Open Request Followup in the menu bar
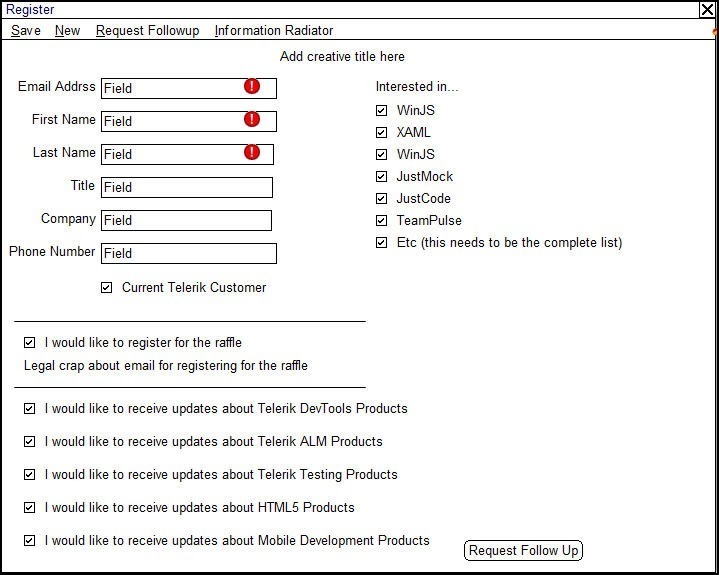This screenshot has width=719, height=575. pos(147,30)
